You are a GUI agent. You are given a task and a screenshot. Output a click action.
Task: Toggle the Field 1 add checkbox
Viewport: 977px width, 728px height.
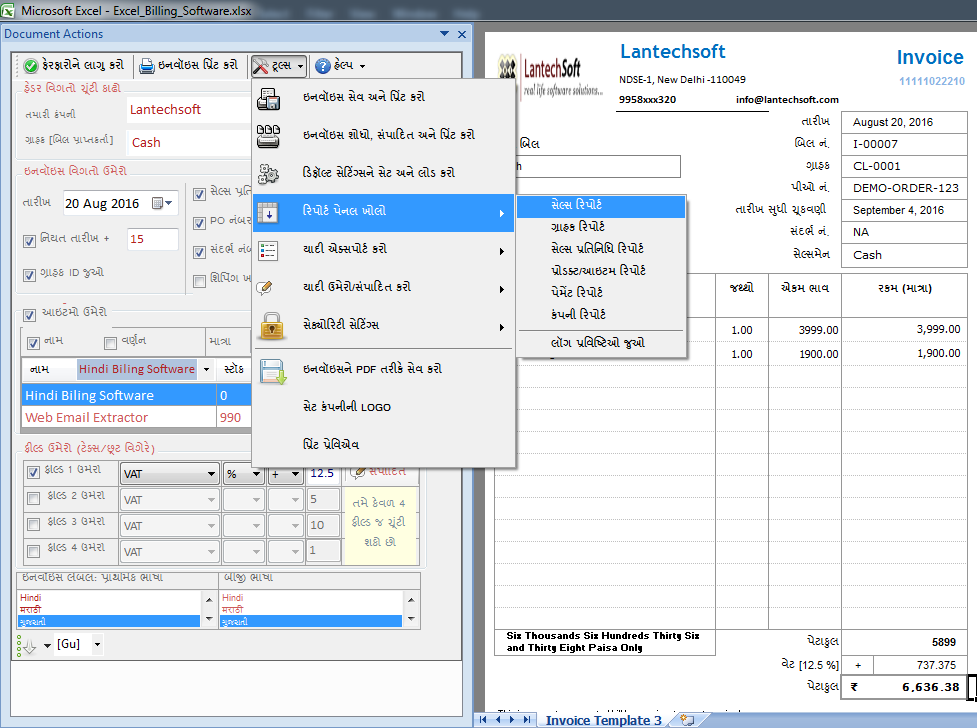tap(34, 472)
